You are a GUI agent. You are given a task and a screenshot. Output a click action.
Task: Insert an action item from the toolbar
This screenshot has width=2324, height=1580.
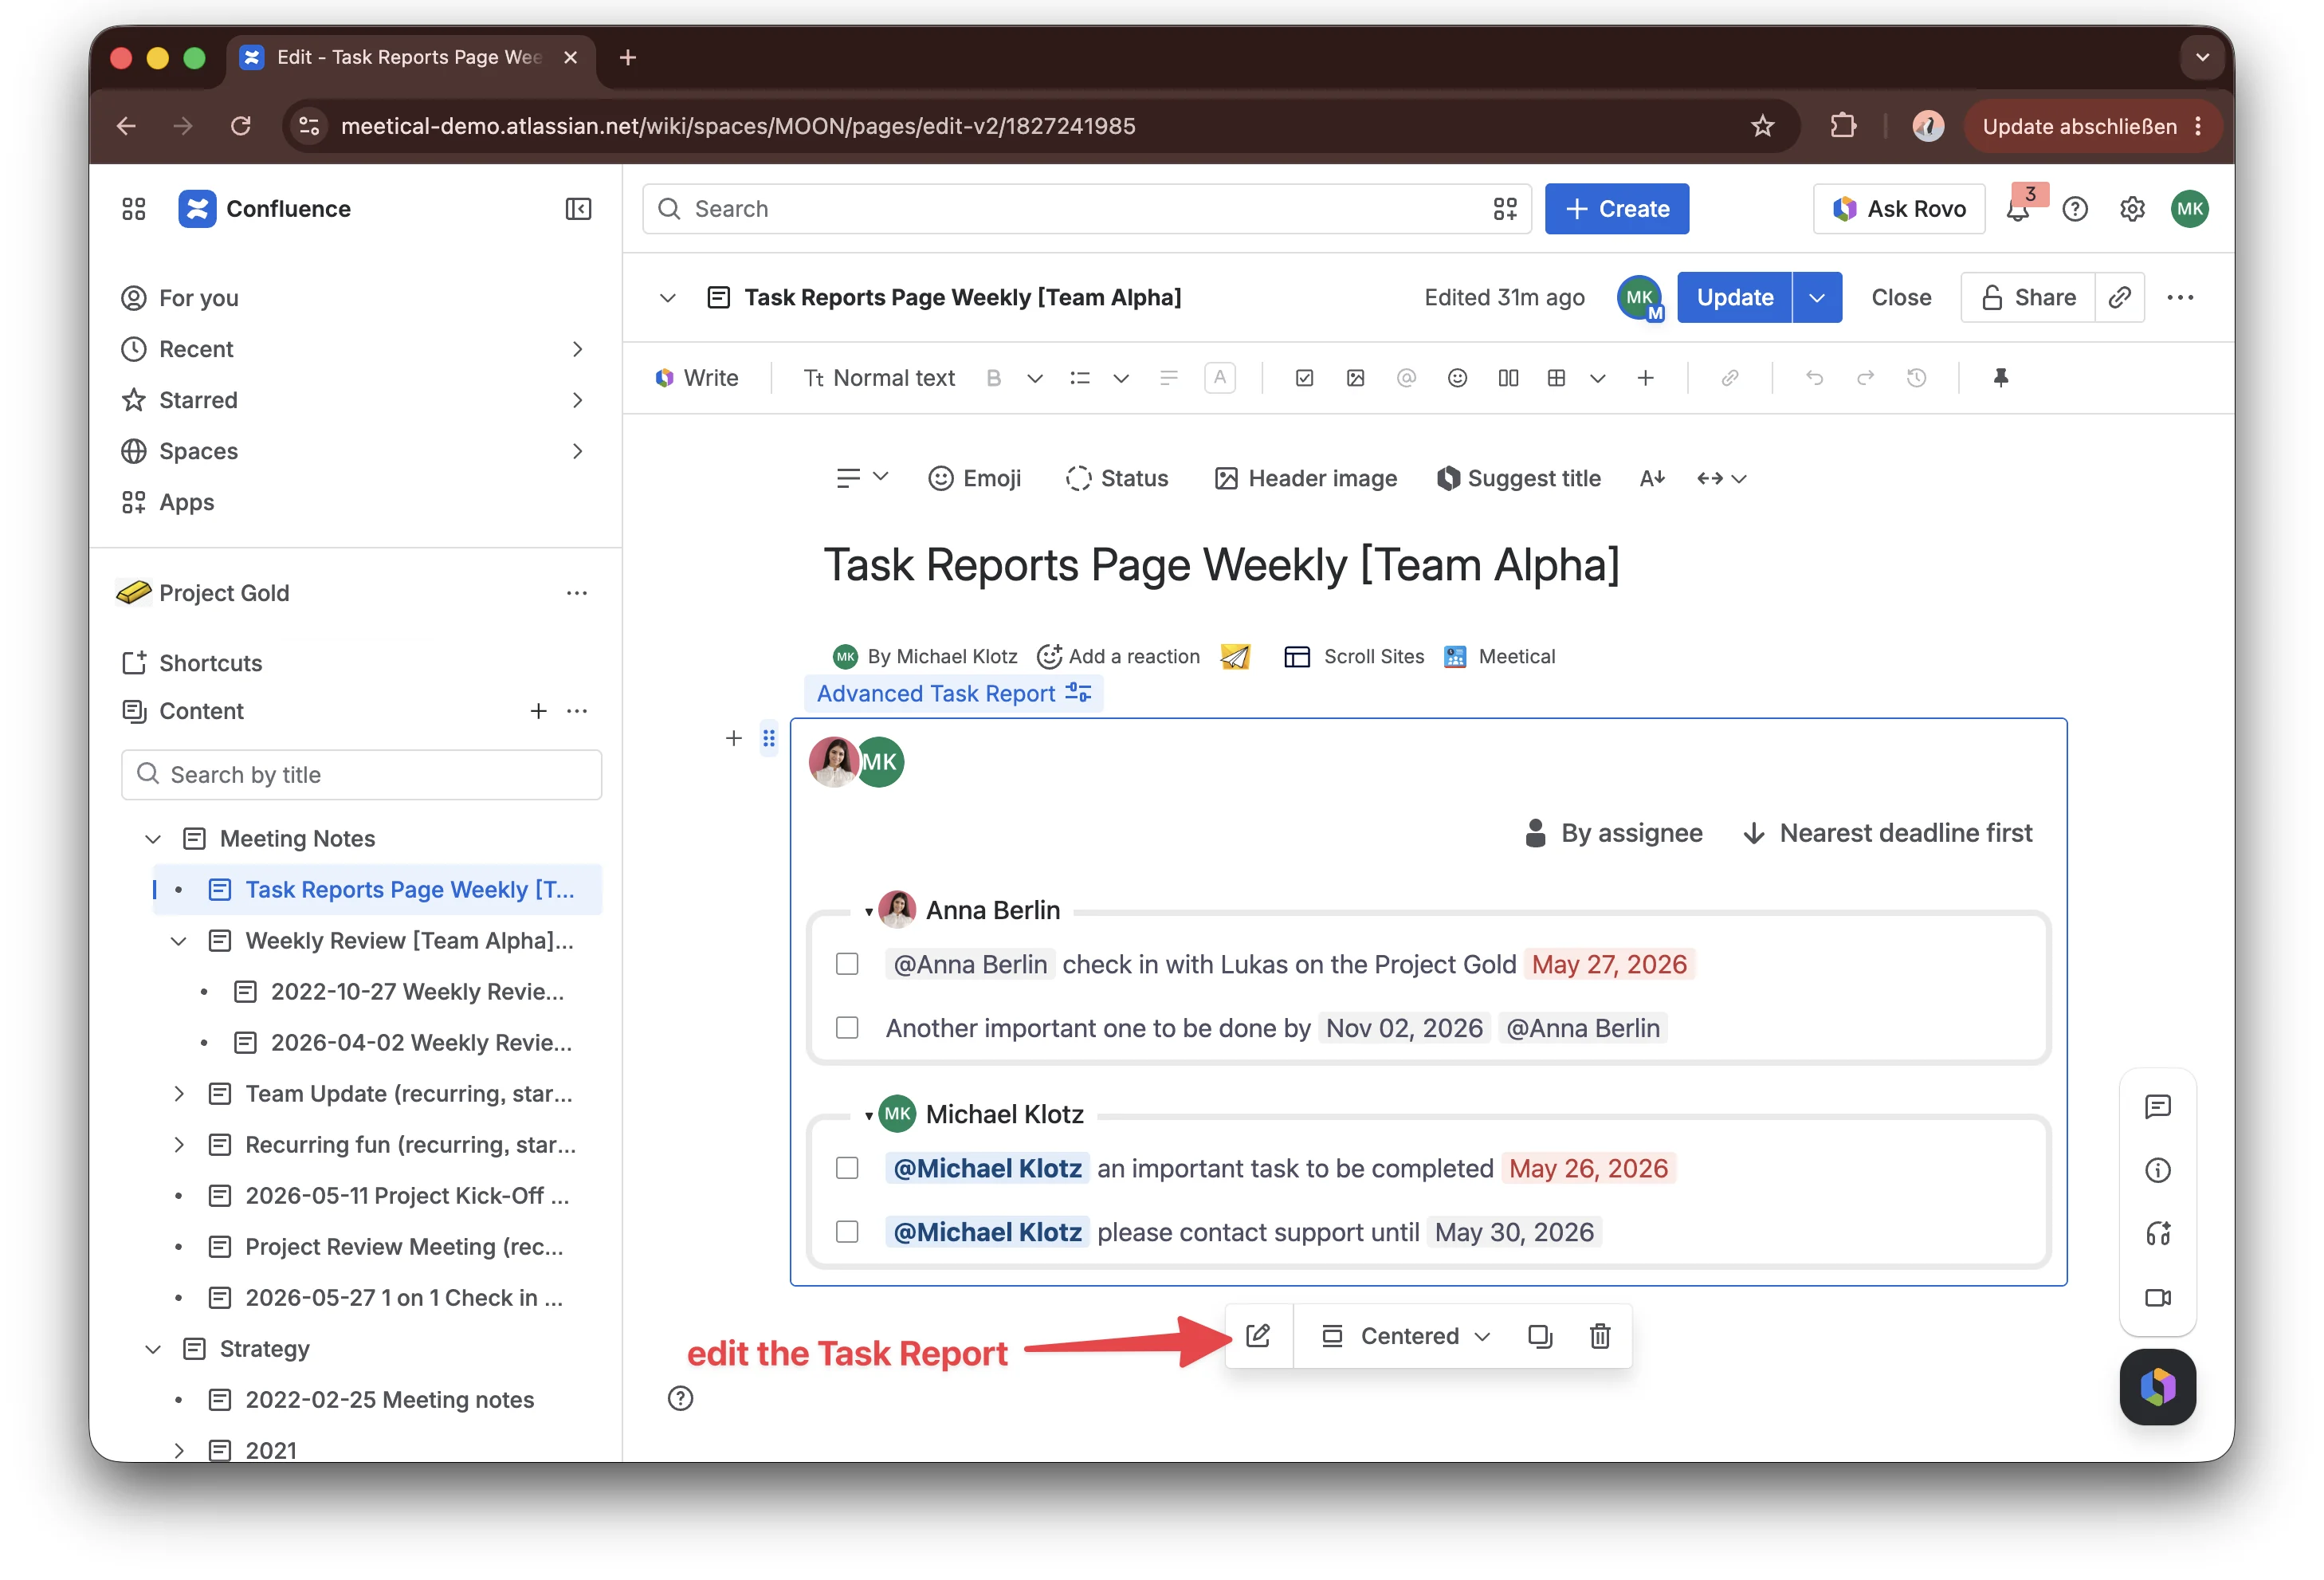point(1304,378)
